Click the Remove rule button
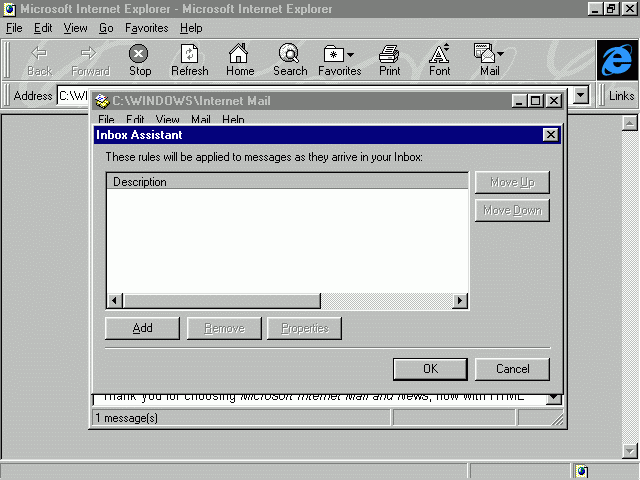This screenshot has height=480, width=640. click(224, 328)
